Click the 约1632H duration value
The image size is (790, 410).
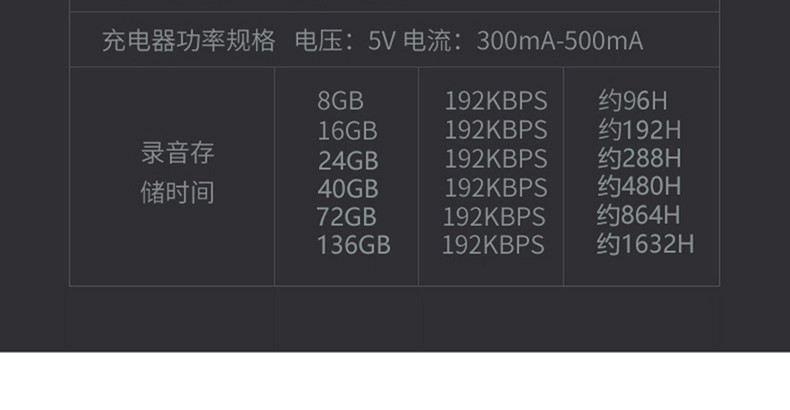645,244
